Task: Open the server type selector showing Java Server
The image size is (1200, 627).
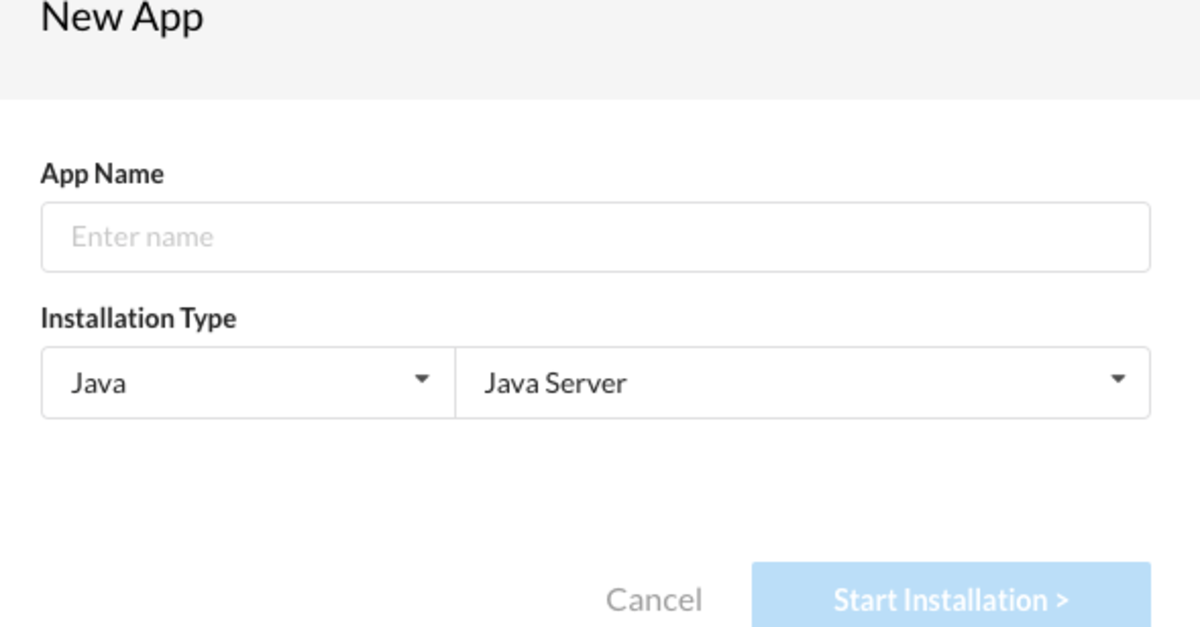Action: click(805, 382)
